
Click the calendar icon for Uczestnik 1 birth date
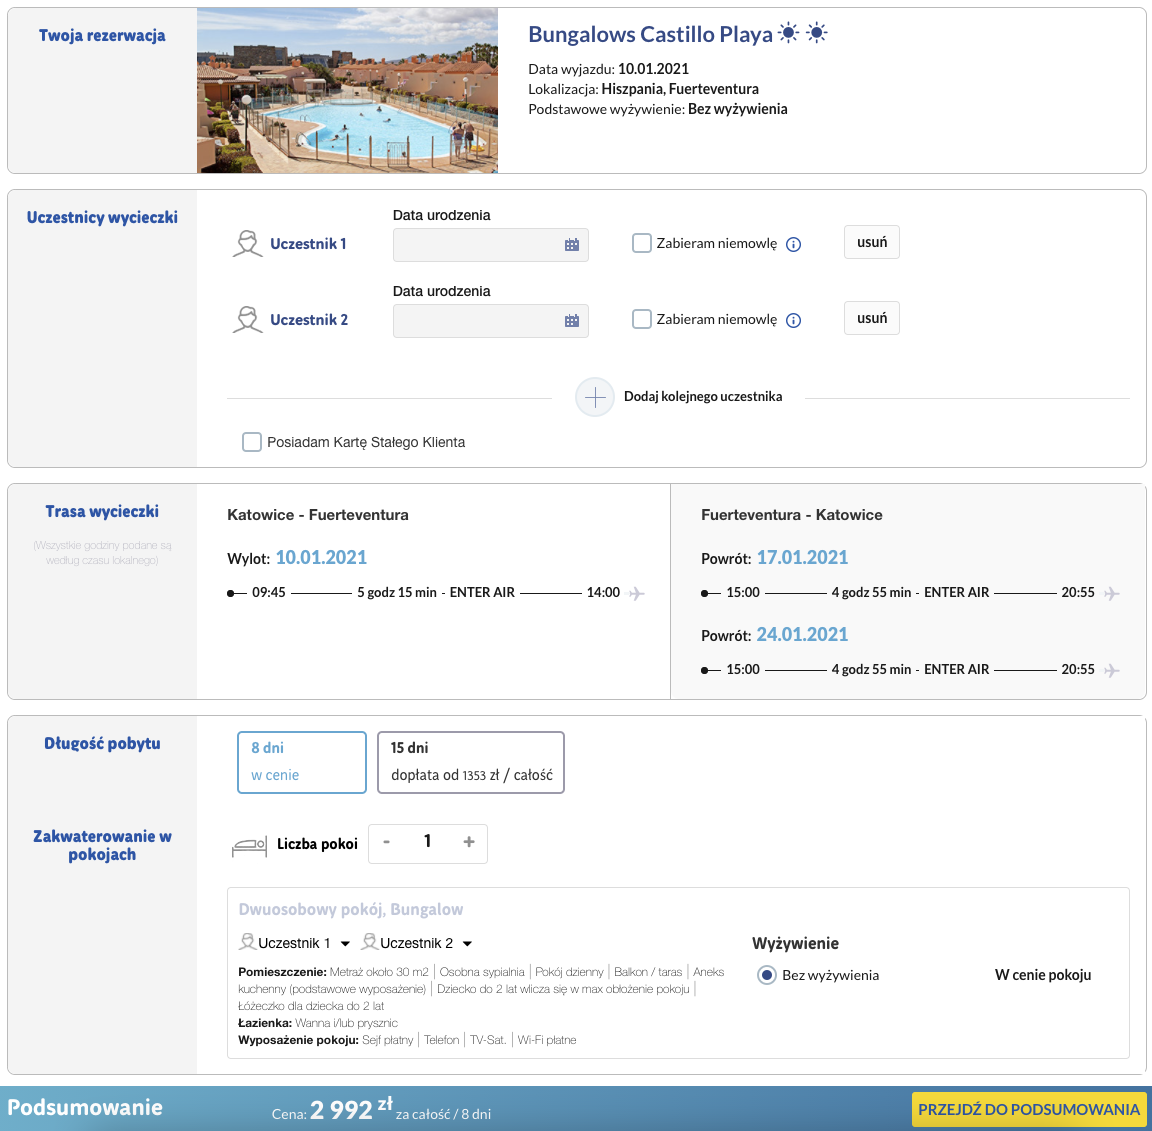572,245
